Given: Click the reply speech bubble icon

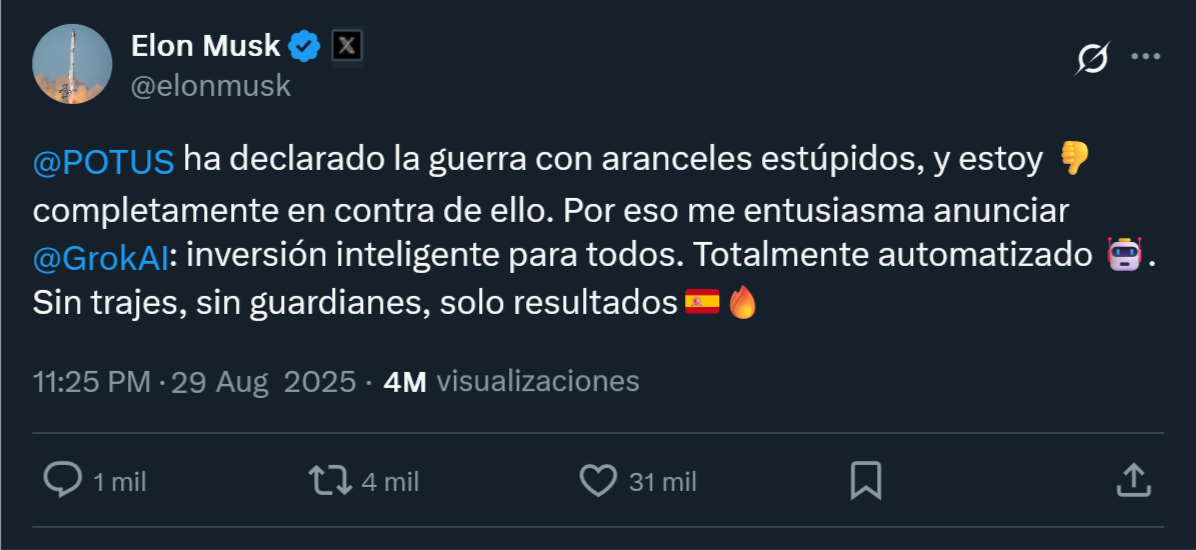Looking at the screenshot, I should click(x=63, y=480).
